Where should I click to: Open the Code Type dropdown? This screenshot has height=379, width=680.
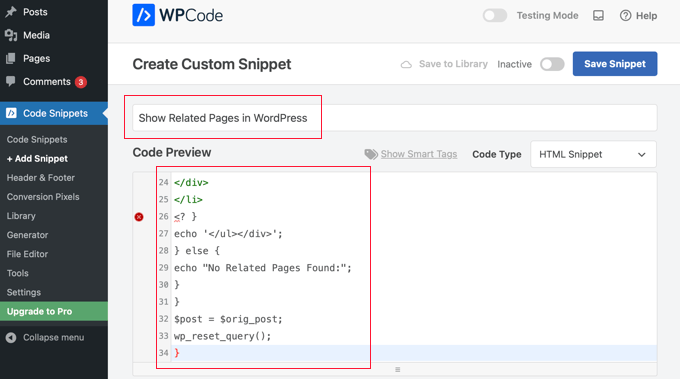tap(593, 154)
